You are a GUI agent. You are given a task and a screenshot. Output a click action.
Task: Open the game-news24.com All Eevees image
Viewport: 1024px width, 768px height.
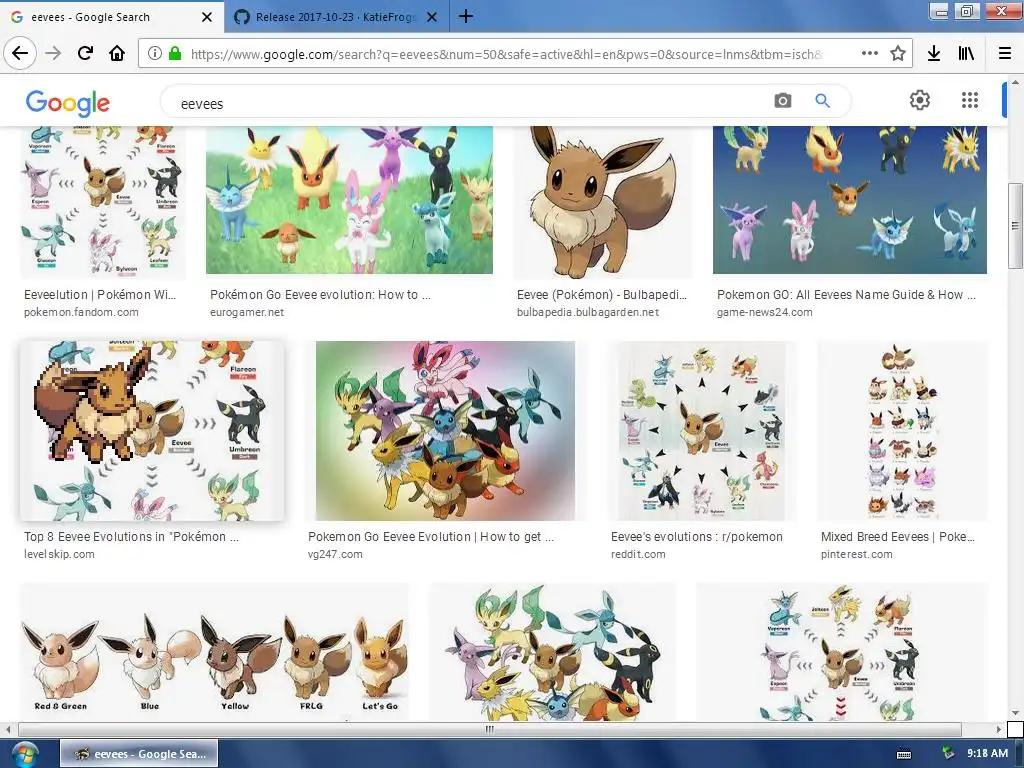pos(850,200)
